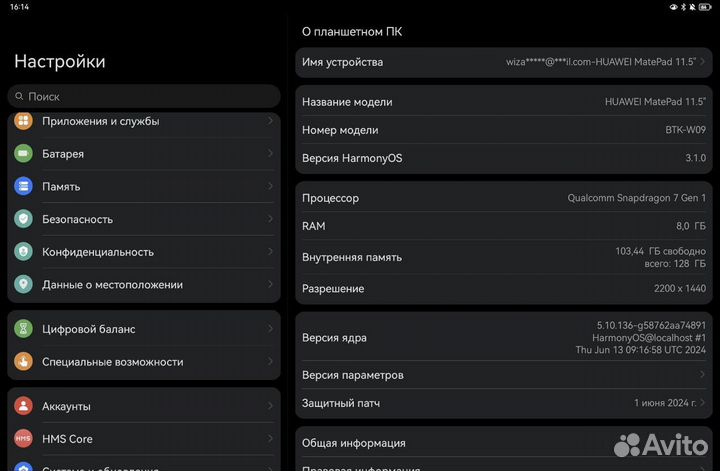Tap the Bluetooth status icon
The image size is (720, 471).
[683, 7]
